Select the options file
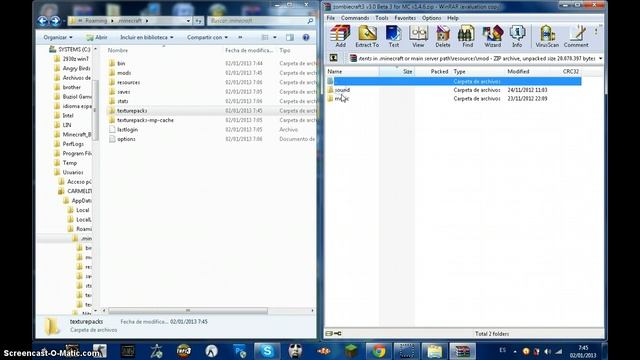The width and height of the screenshot is (640, 360). (126, 139)
